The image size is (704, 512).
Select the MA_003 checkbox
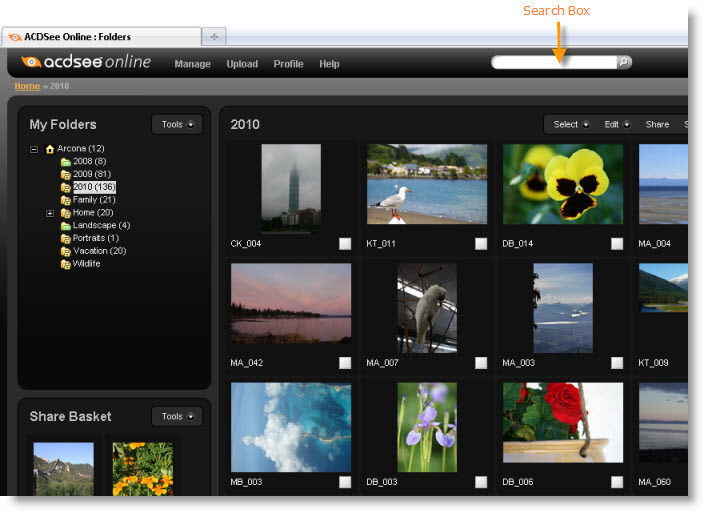click(617, 363)
